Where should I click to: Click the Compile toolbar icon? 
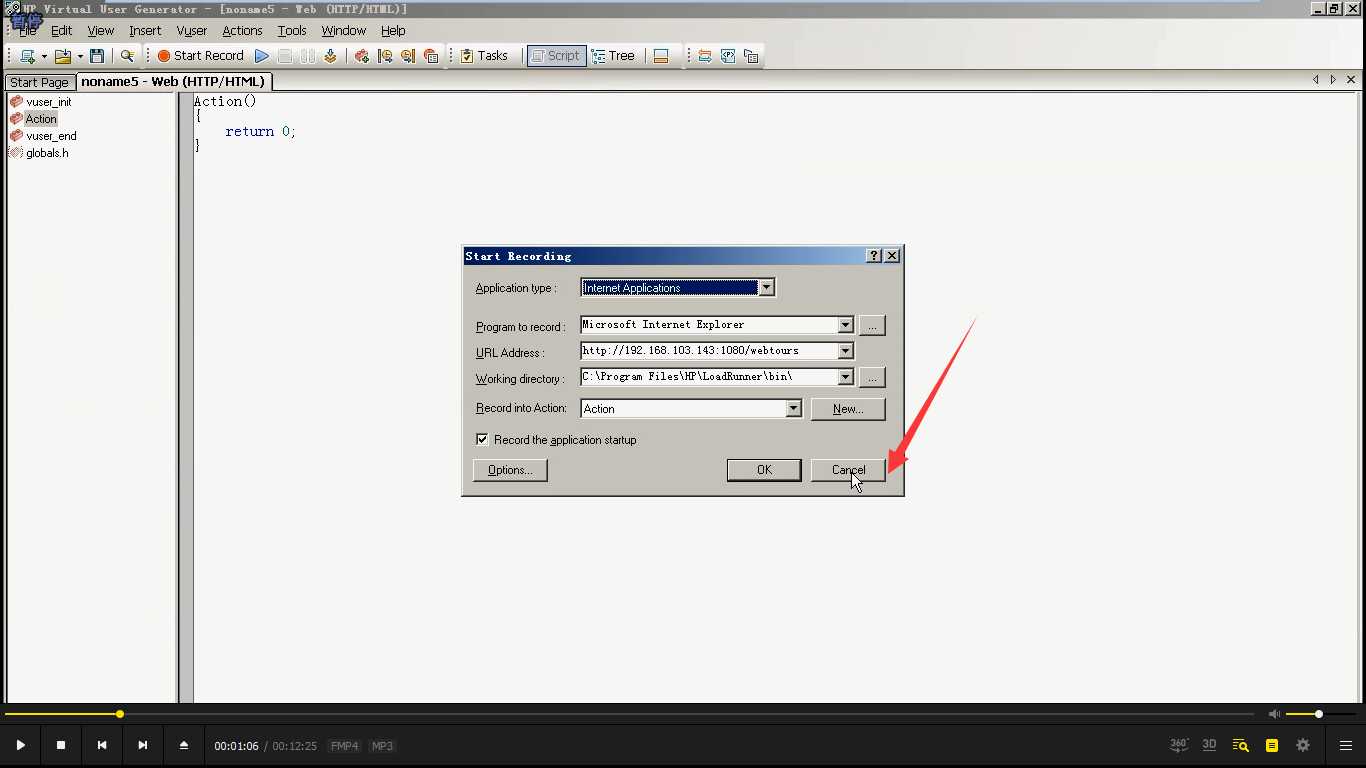(x=330, y=56)
